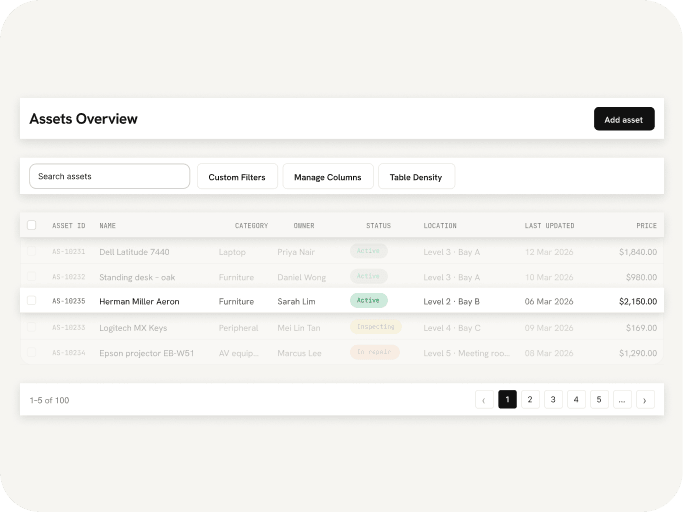The width and height of the screenshot is (683, 512).
Task: Click the date 06 Mar 2026
Action: pos(549,302)
